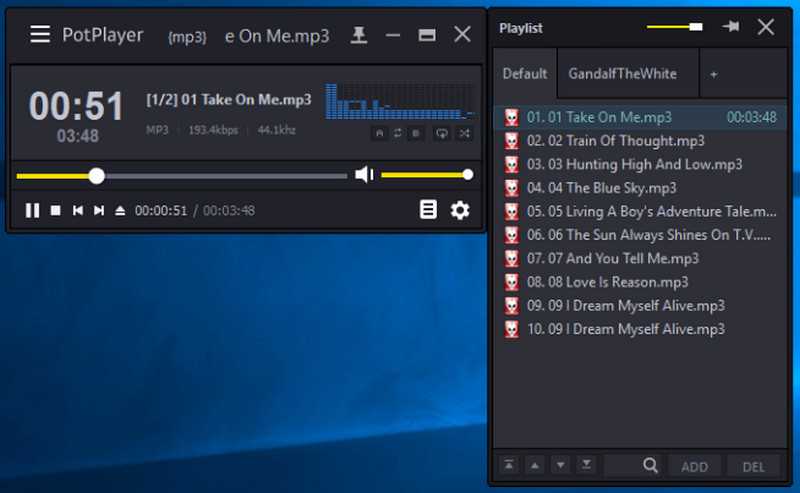
Task: Pin the player window on top
Action: [359, 35]
